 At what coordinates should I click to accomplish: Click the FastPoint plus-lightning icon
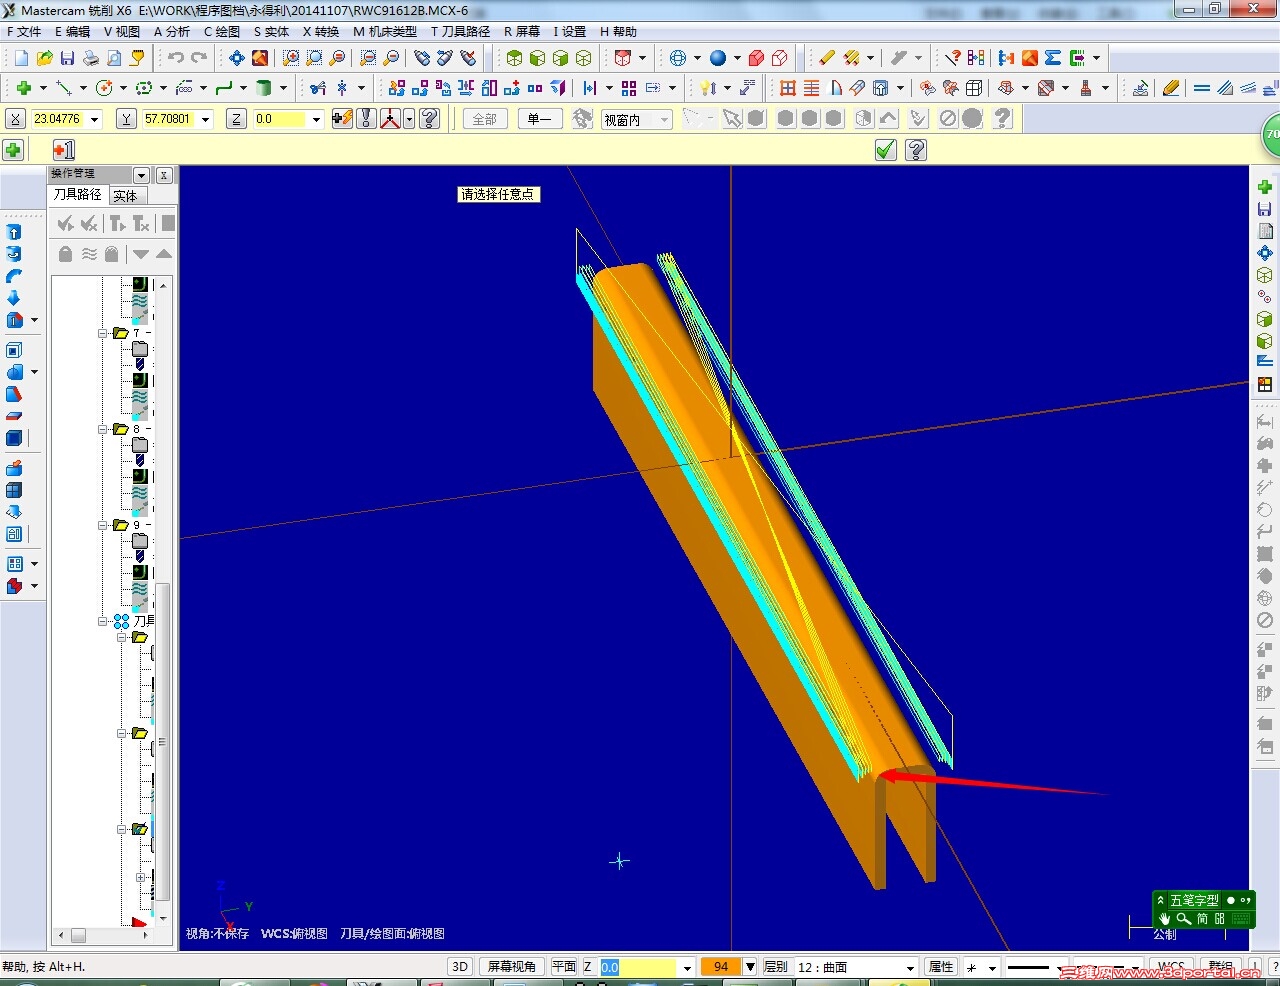[342, 119]
